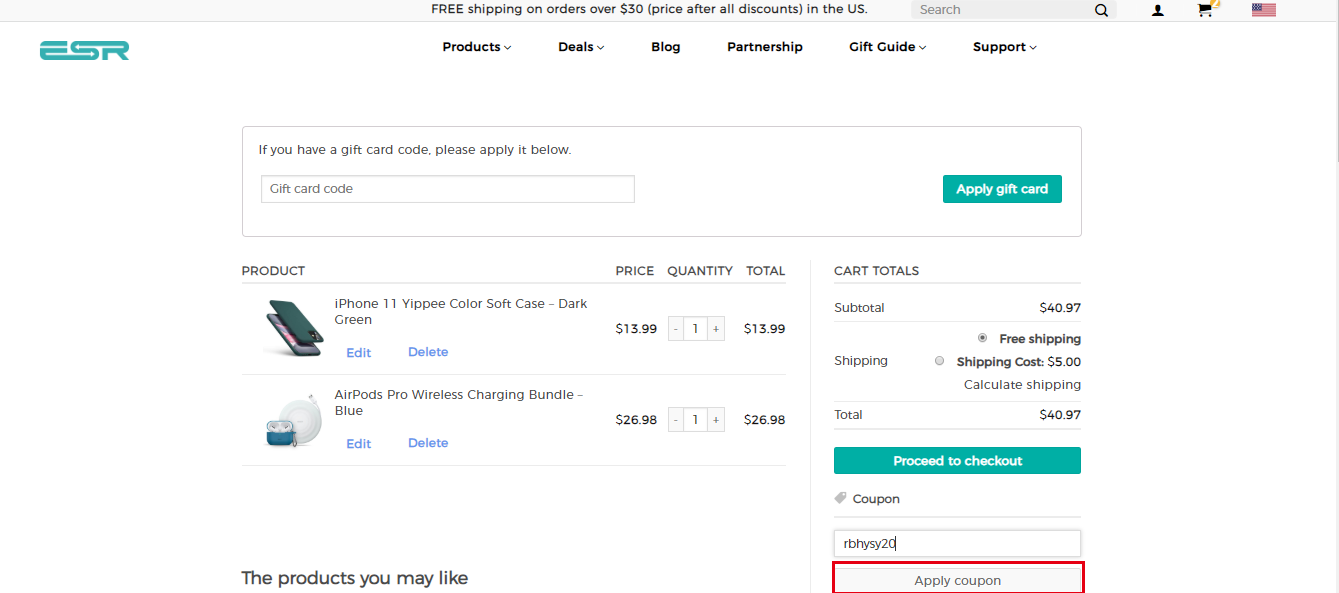Expand the Support menu

click(x=1005, y=47)
